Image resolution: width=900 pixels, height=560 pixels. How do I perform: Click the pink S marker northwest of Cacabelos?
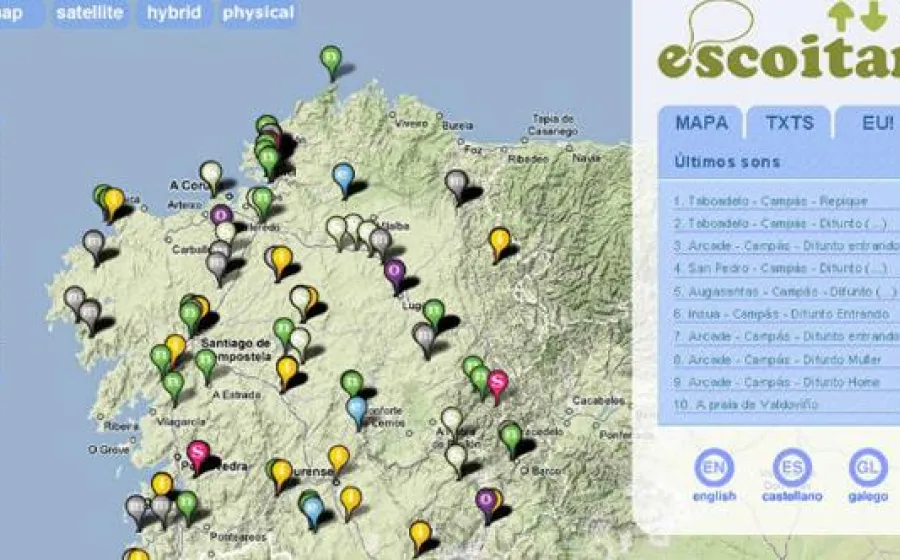[x=498, y=386]
